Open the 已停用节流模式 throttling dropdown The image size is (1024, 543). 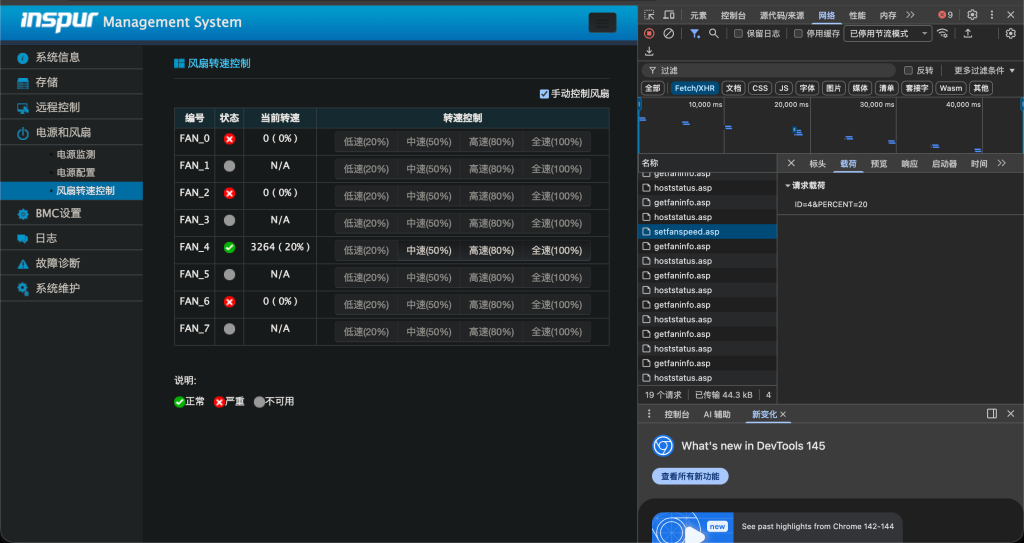888,33
